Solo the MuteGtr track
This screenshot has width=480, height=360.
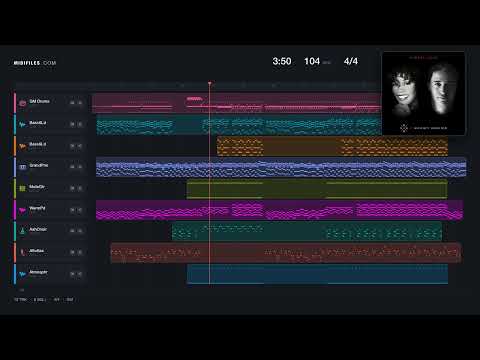tap(80, 188)
